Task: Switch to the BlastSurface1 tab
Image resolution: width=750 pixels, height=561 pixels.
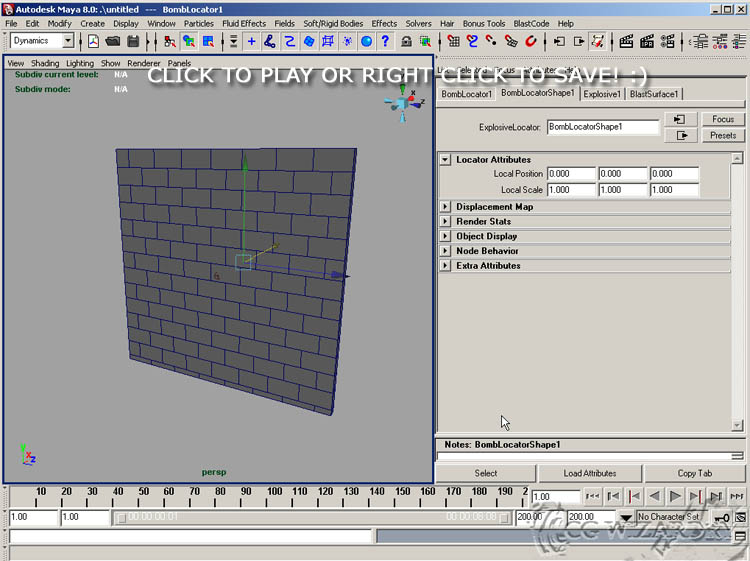Action: 654,94
